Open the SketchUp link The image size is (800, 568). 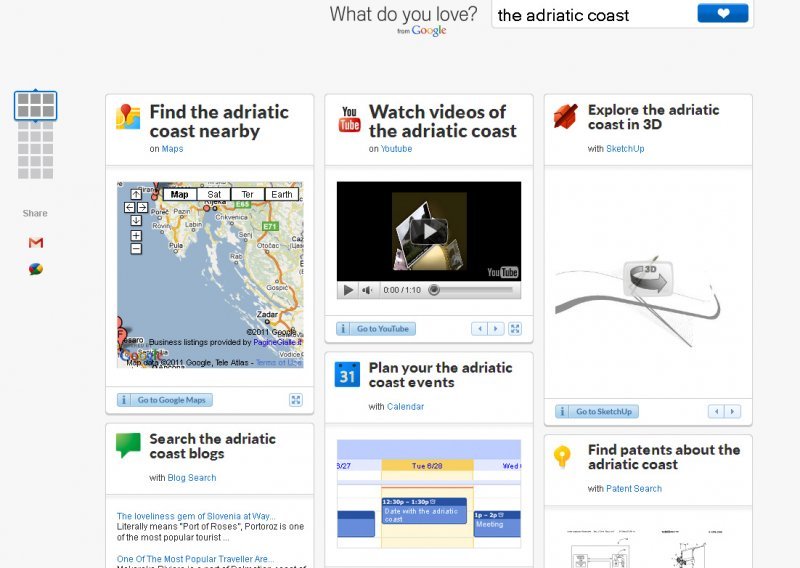click(x=625, y=149)
